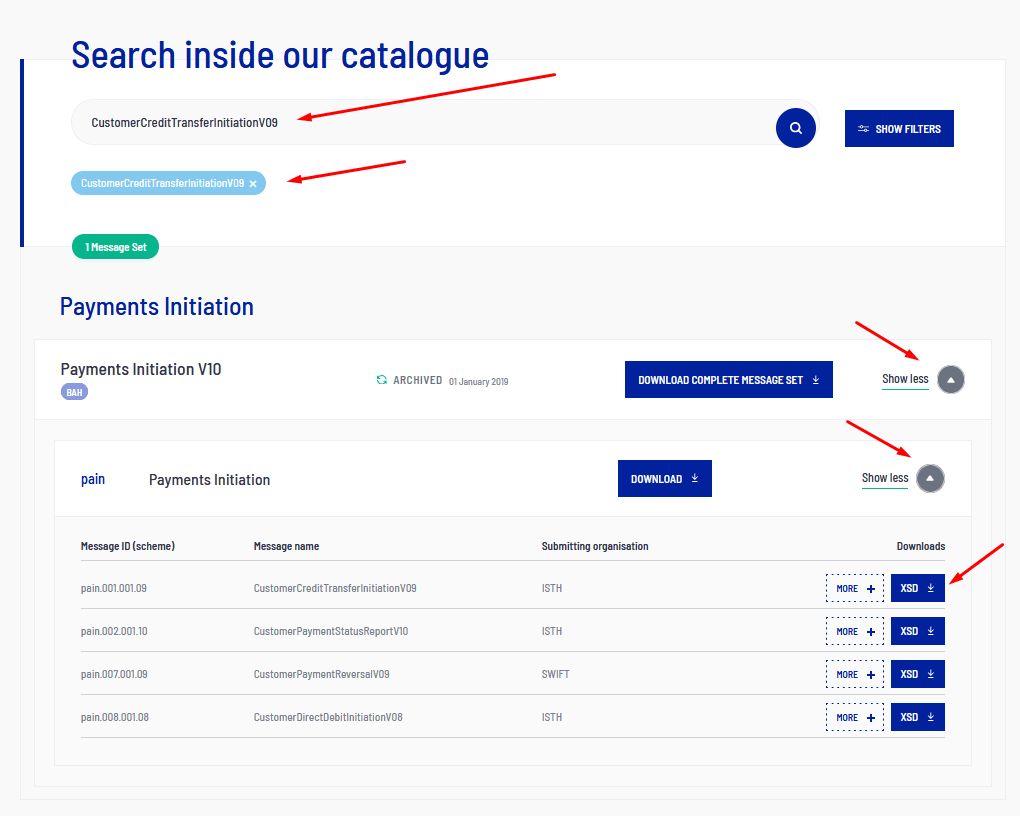1020x816 pixels.
Task: Click the Payments Initiation section heading
Action: [157, 306]
